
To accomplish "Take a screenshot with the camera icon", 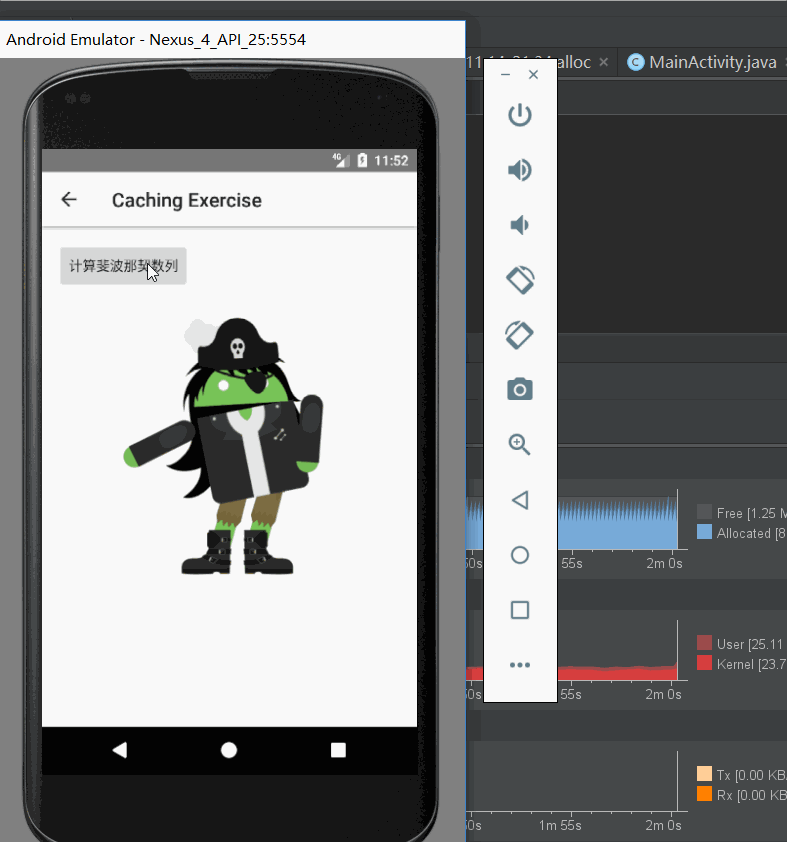I will [x=520, y=389].
